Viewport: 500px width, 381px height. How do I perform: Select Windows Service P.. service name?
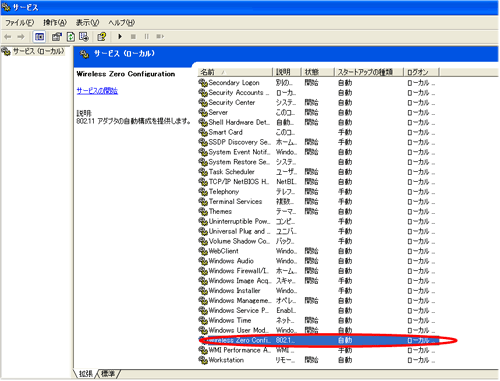click(x=239, y=311)
